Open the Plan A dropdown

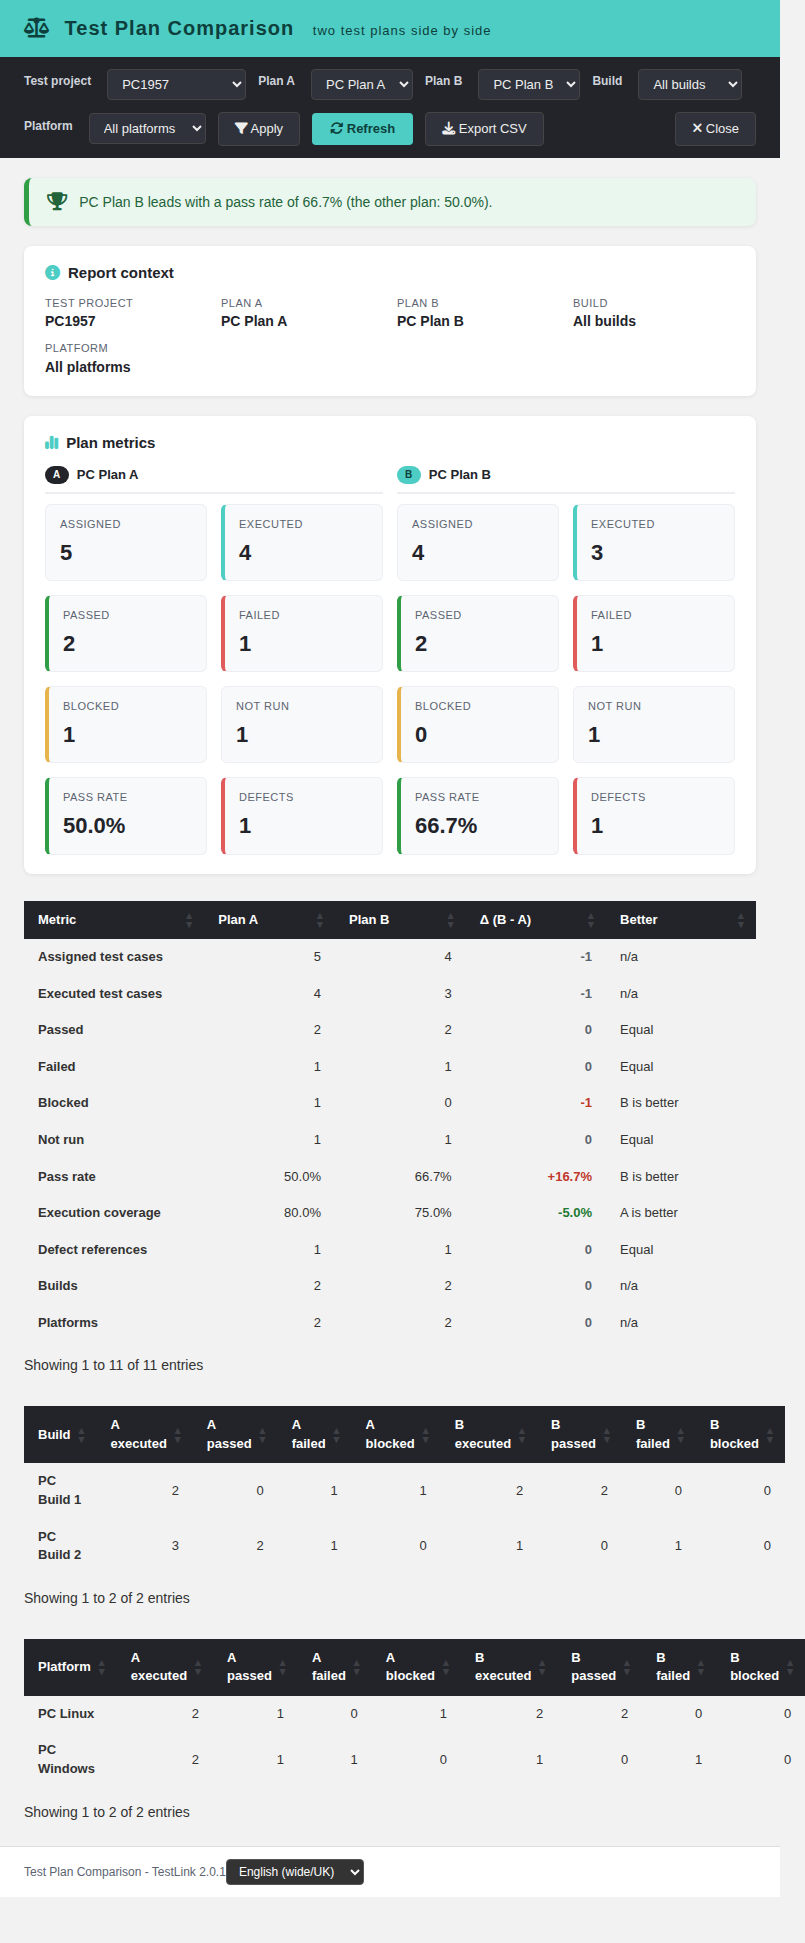(361, 84)
